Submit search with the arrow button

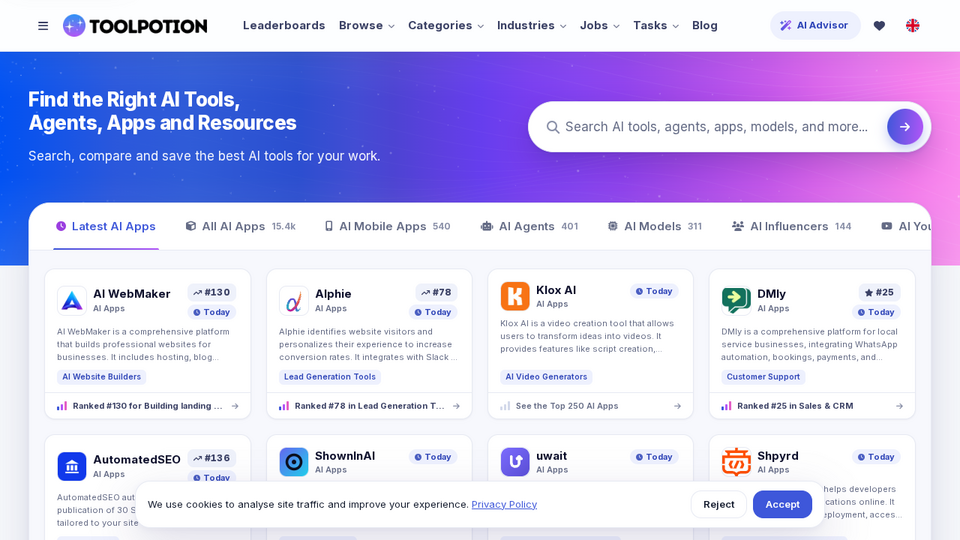coord(905,127)
